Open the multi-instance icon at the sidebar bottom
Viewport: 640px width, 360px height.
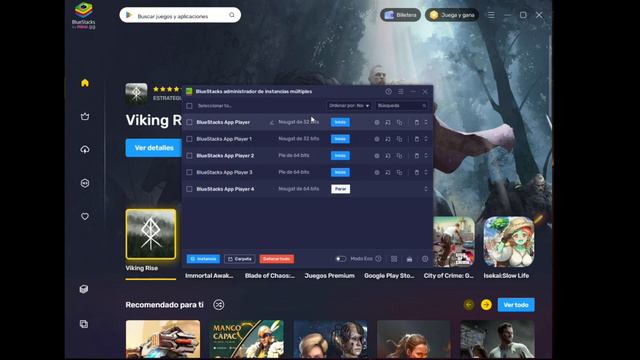pyautogui.click(x=84, y=324)
